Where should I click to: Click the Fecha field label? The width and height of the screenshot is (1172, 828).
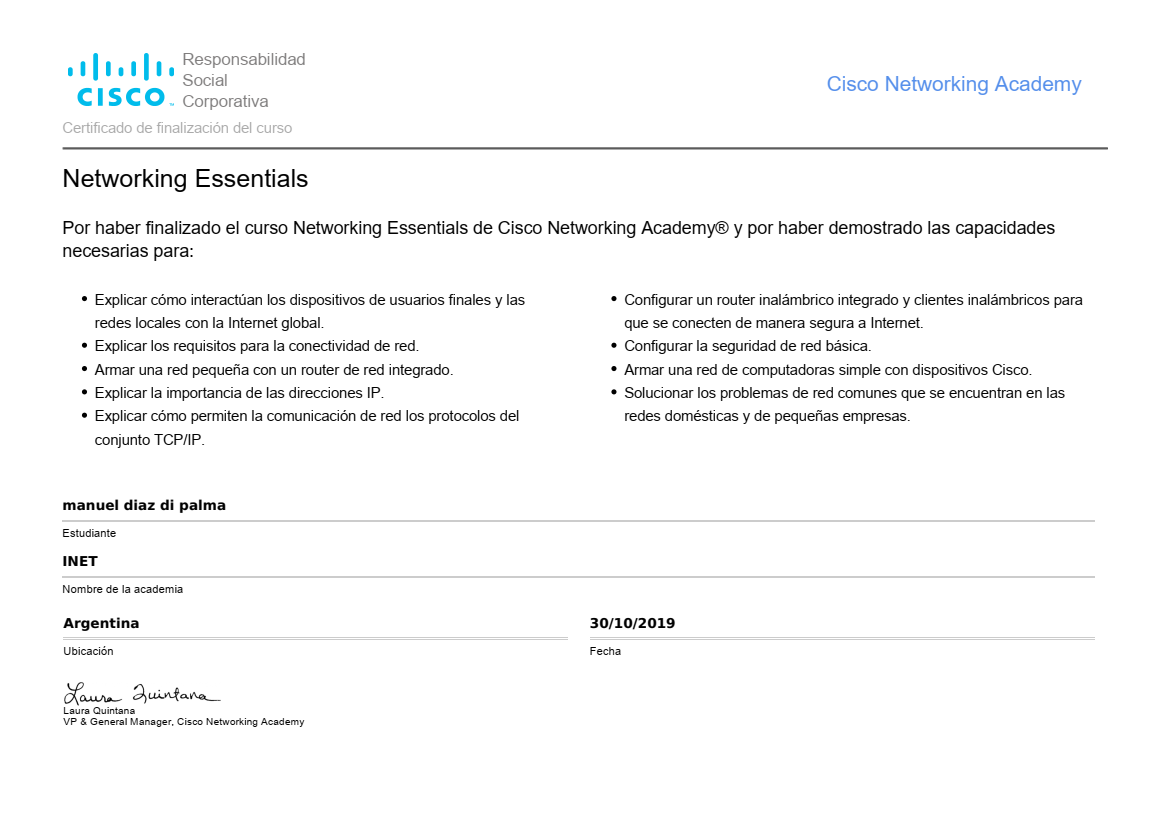[605, 651]
